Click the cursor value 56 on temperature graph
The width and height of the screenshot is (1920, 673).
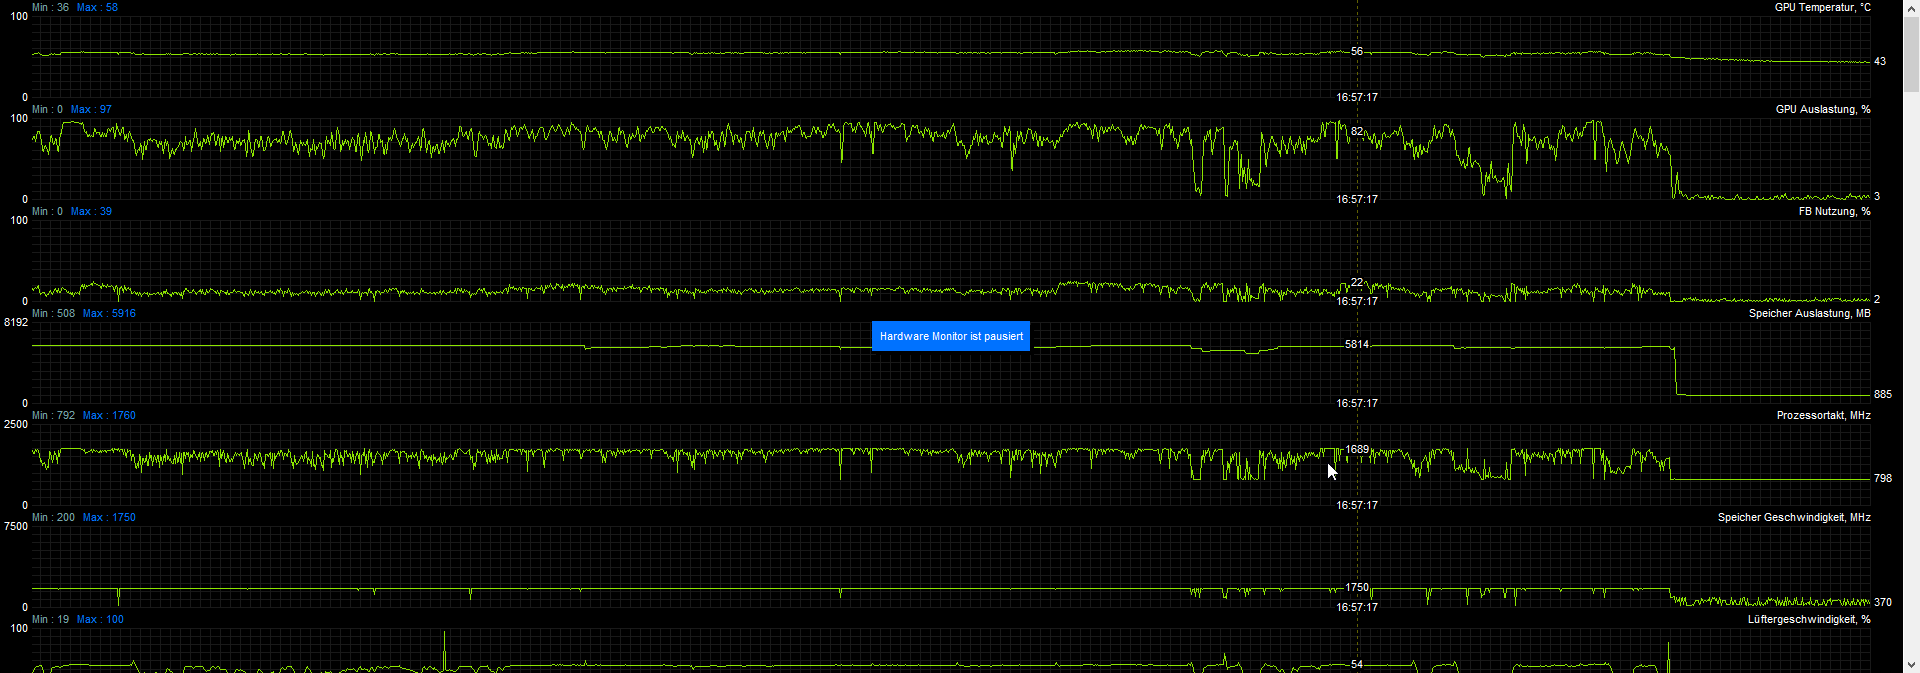(x=1357, y=51)
